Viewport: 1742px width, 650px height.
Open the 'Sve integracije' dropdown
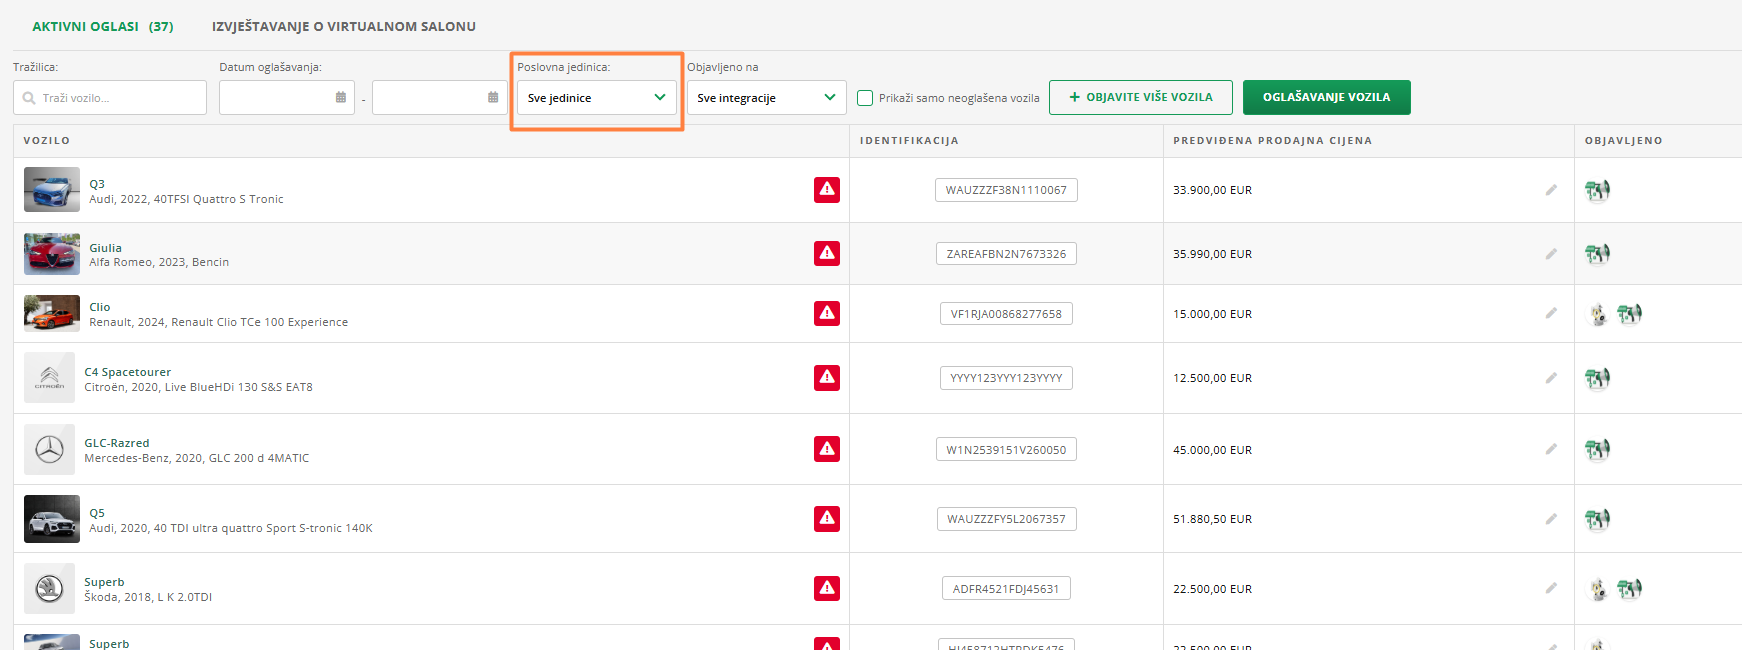point(766,98)
